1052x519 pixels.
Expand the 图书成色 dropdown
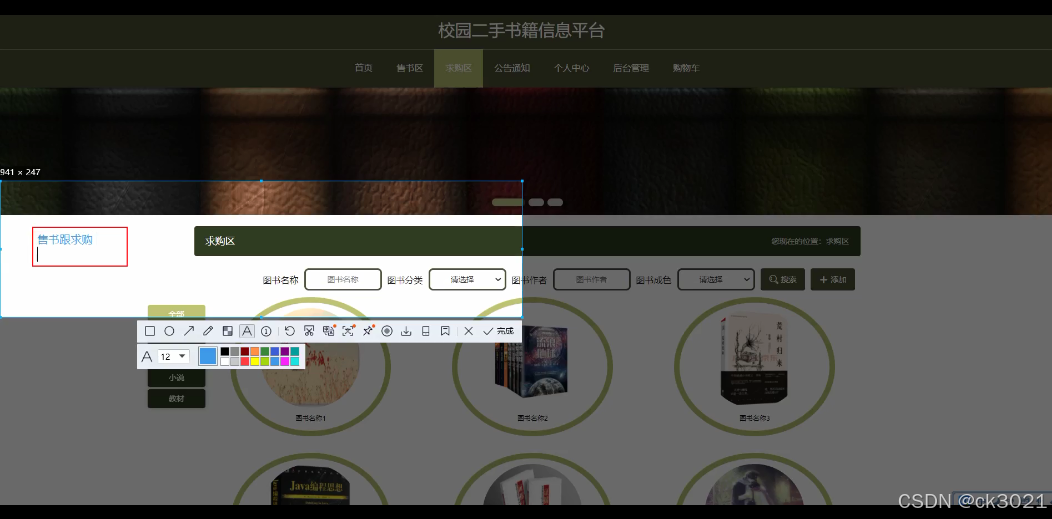pyautogui.click(x=716, y=280)
